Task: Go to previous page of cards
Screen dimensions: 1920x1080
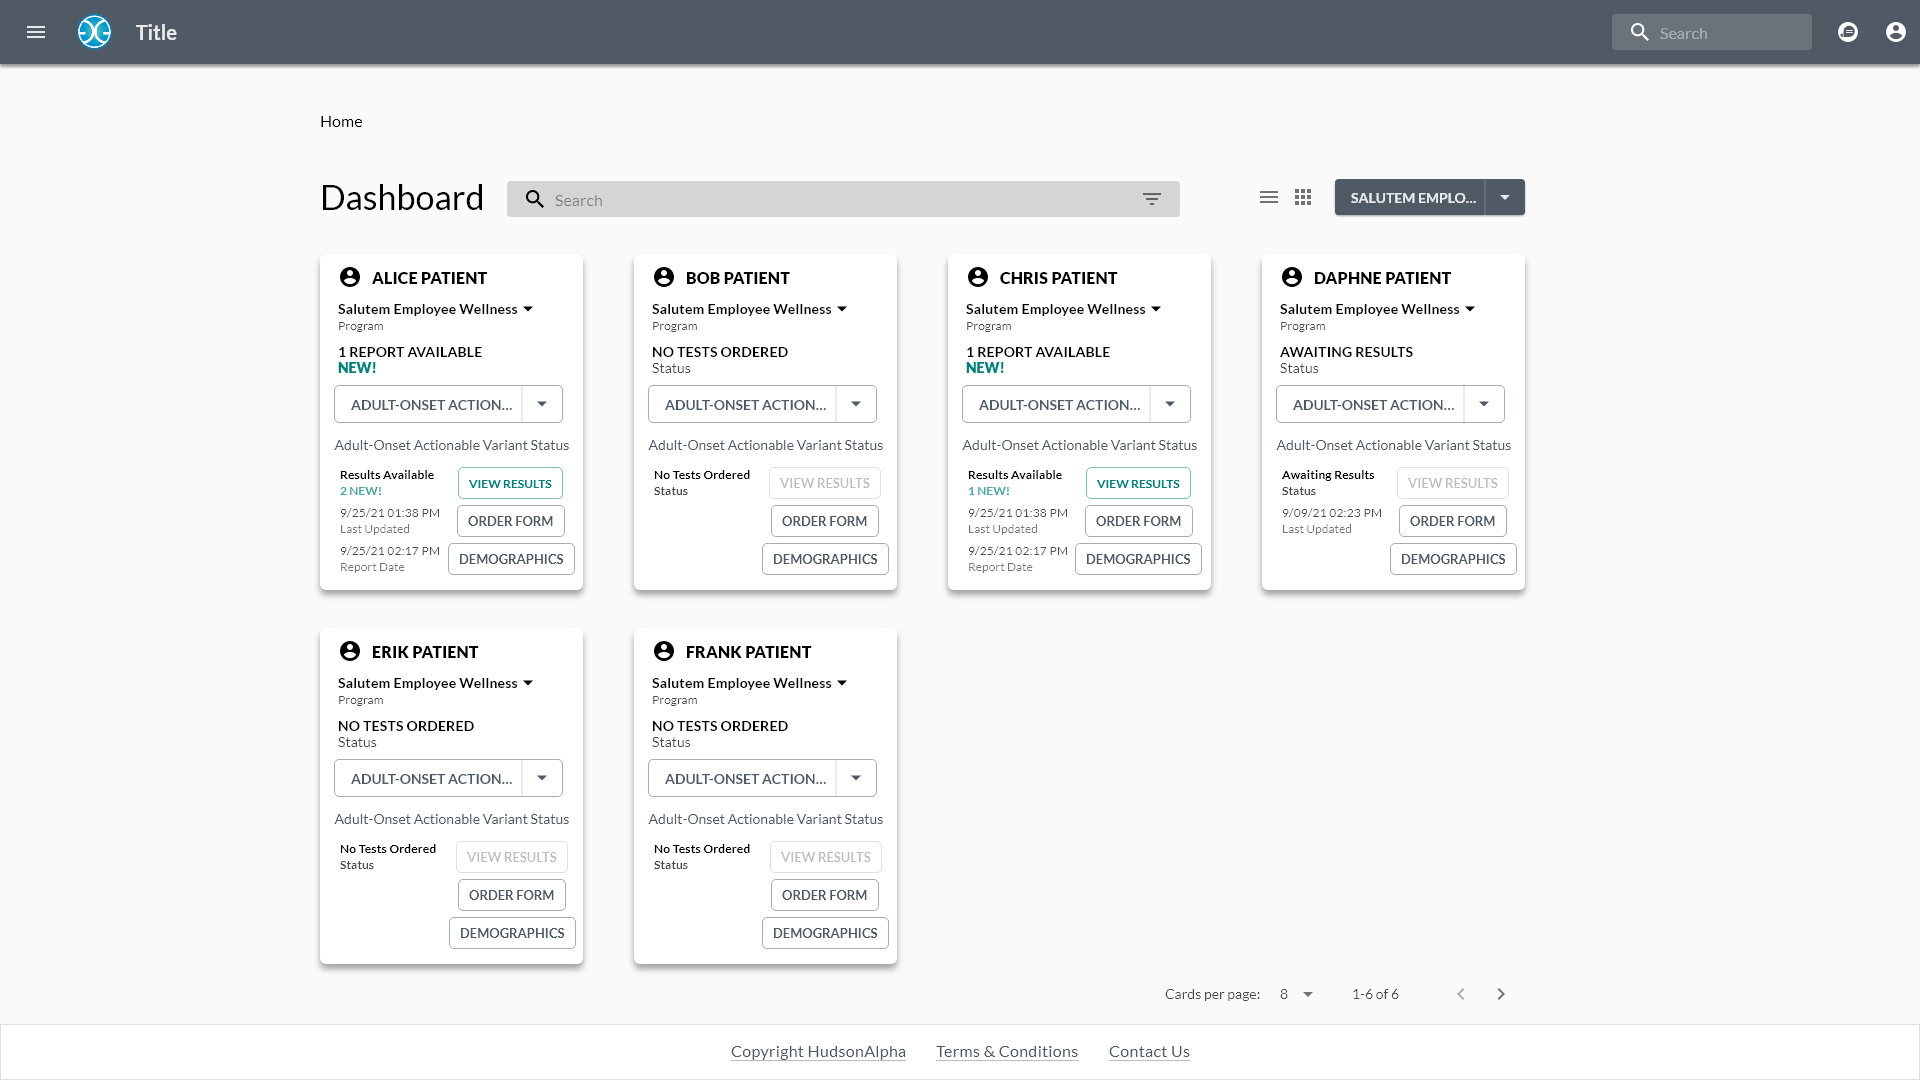Action: click(1461, 994)
